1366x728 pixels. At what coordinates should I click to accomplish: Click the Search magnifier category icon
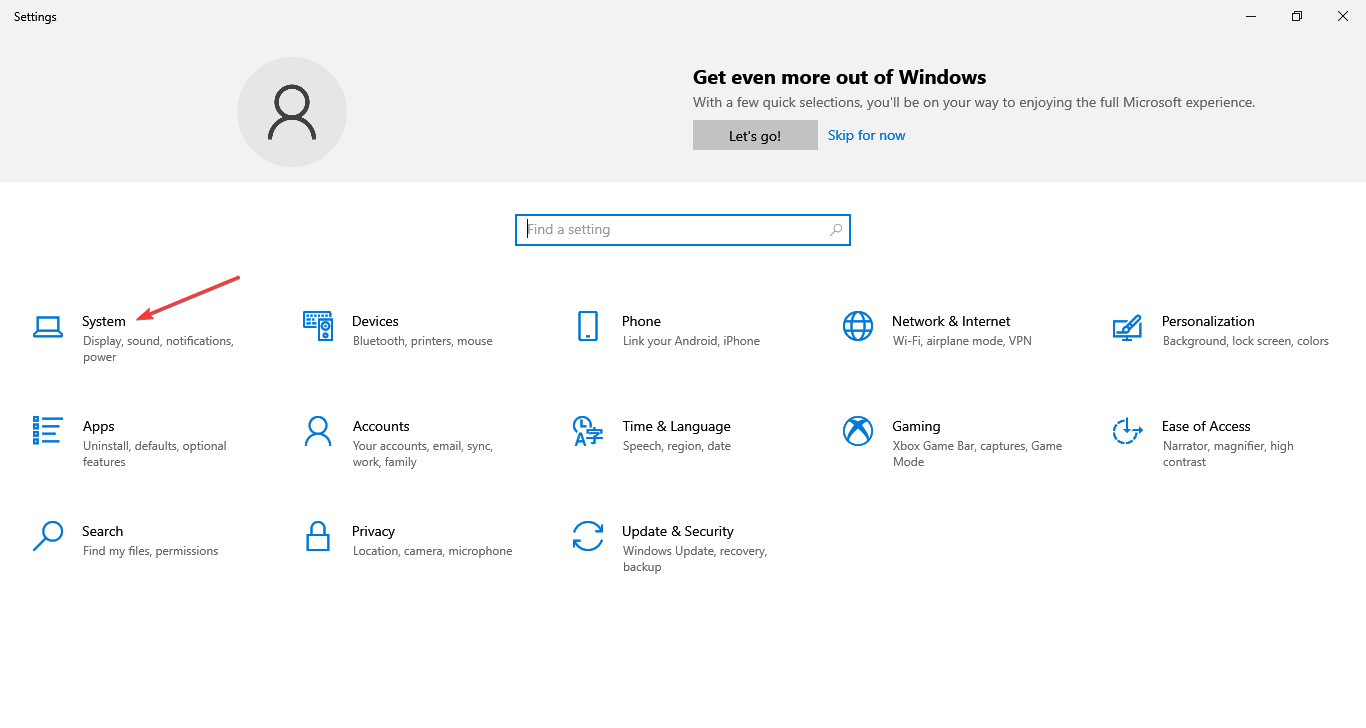(47, 536)
